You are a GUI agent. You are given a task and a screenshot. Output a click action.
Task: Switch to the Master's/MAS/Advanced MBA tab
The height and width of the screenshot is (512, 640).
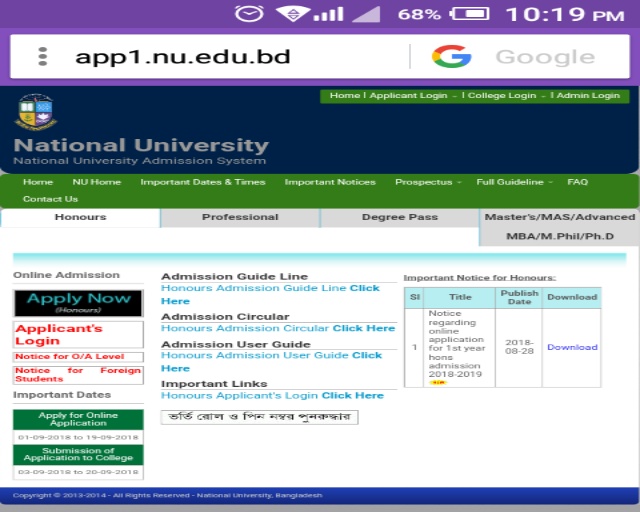point(560,227)
